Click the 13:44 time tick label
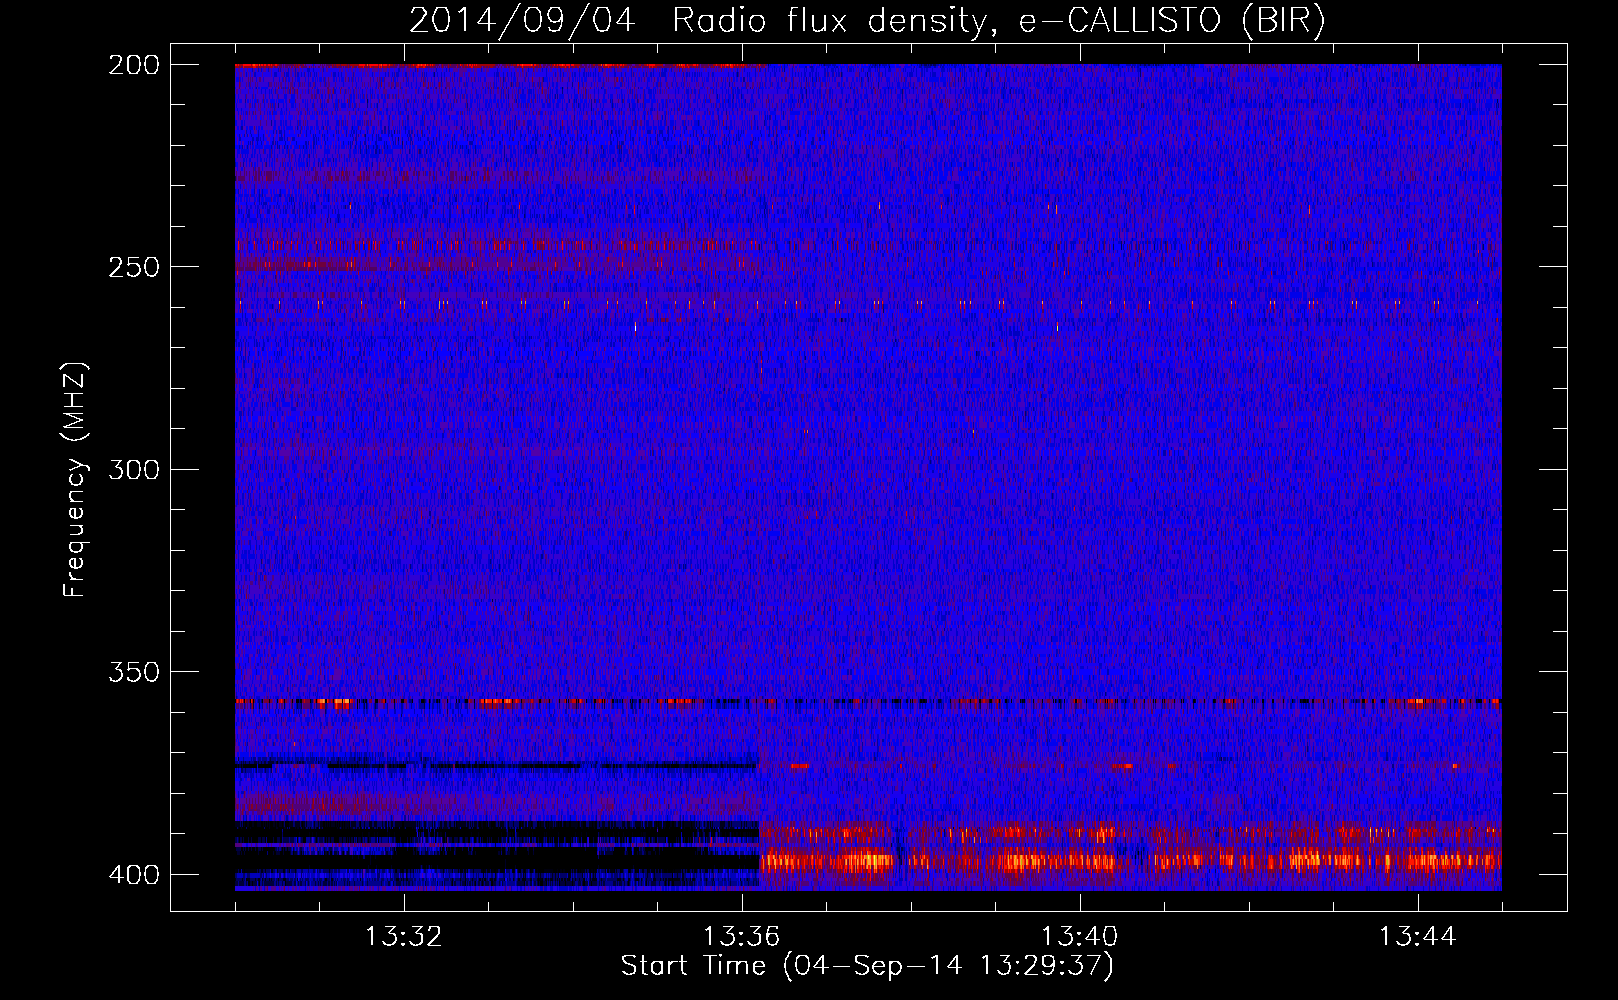 (x=1417, y=937)
